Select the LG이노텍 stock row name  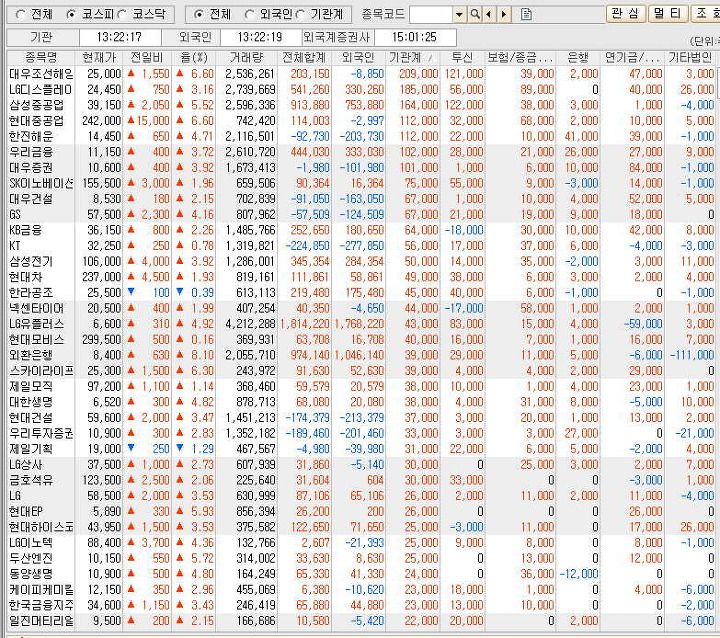pyautogui.click(x=31, y=542)
